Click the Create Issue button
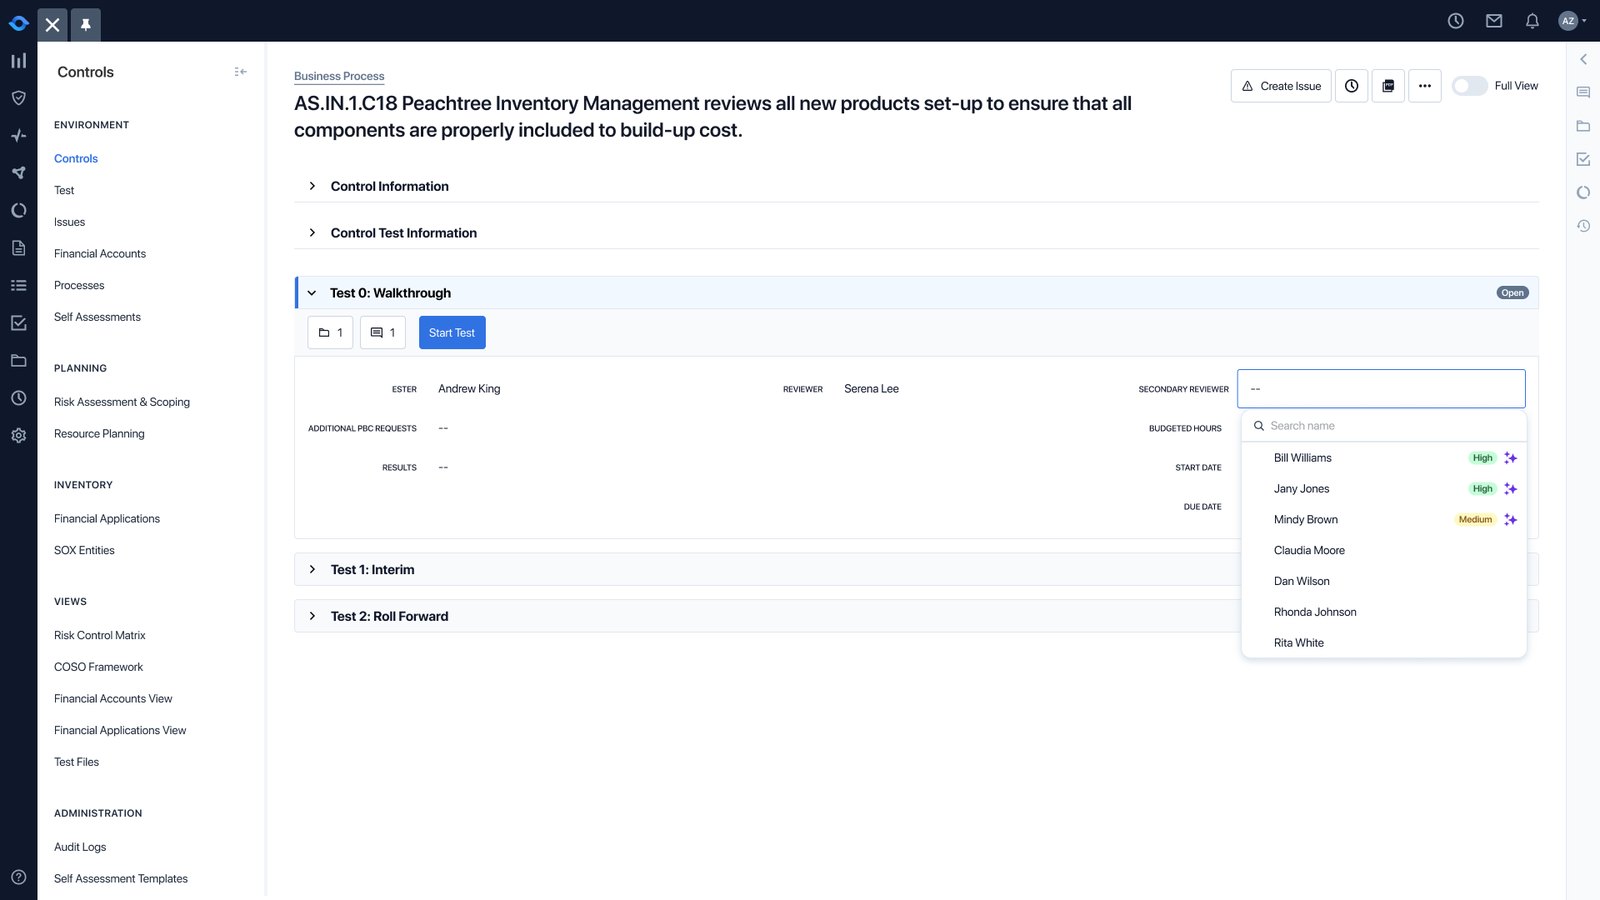1600x900 pixels. [x=1281, y=86]
